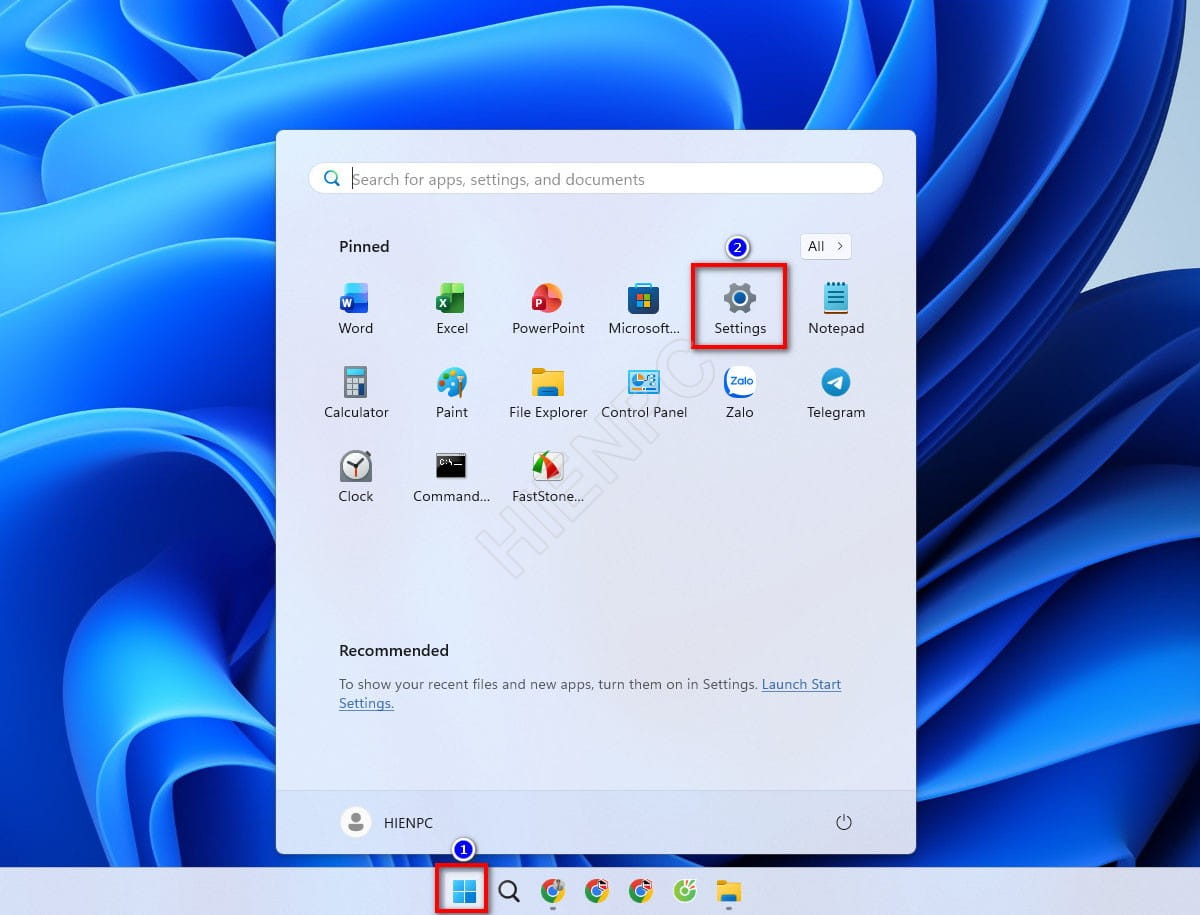Image resolution: width=1200 pixels, height=915 pixels.
Task: Click the Windows Start button on taskbar
Action: (x=463, y=890)
